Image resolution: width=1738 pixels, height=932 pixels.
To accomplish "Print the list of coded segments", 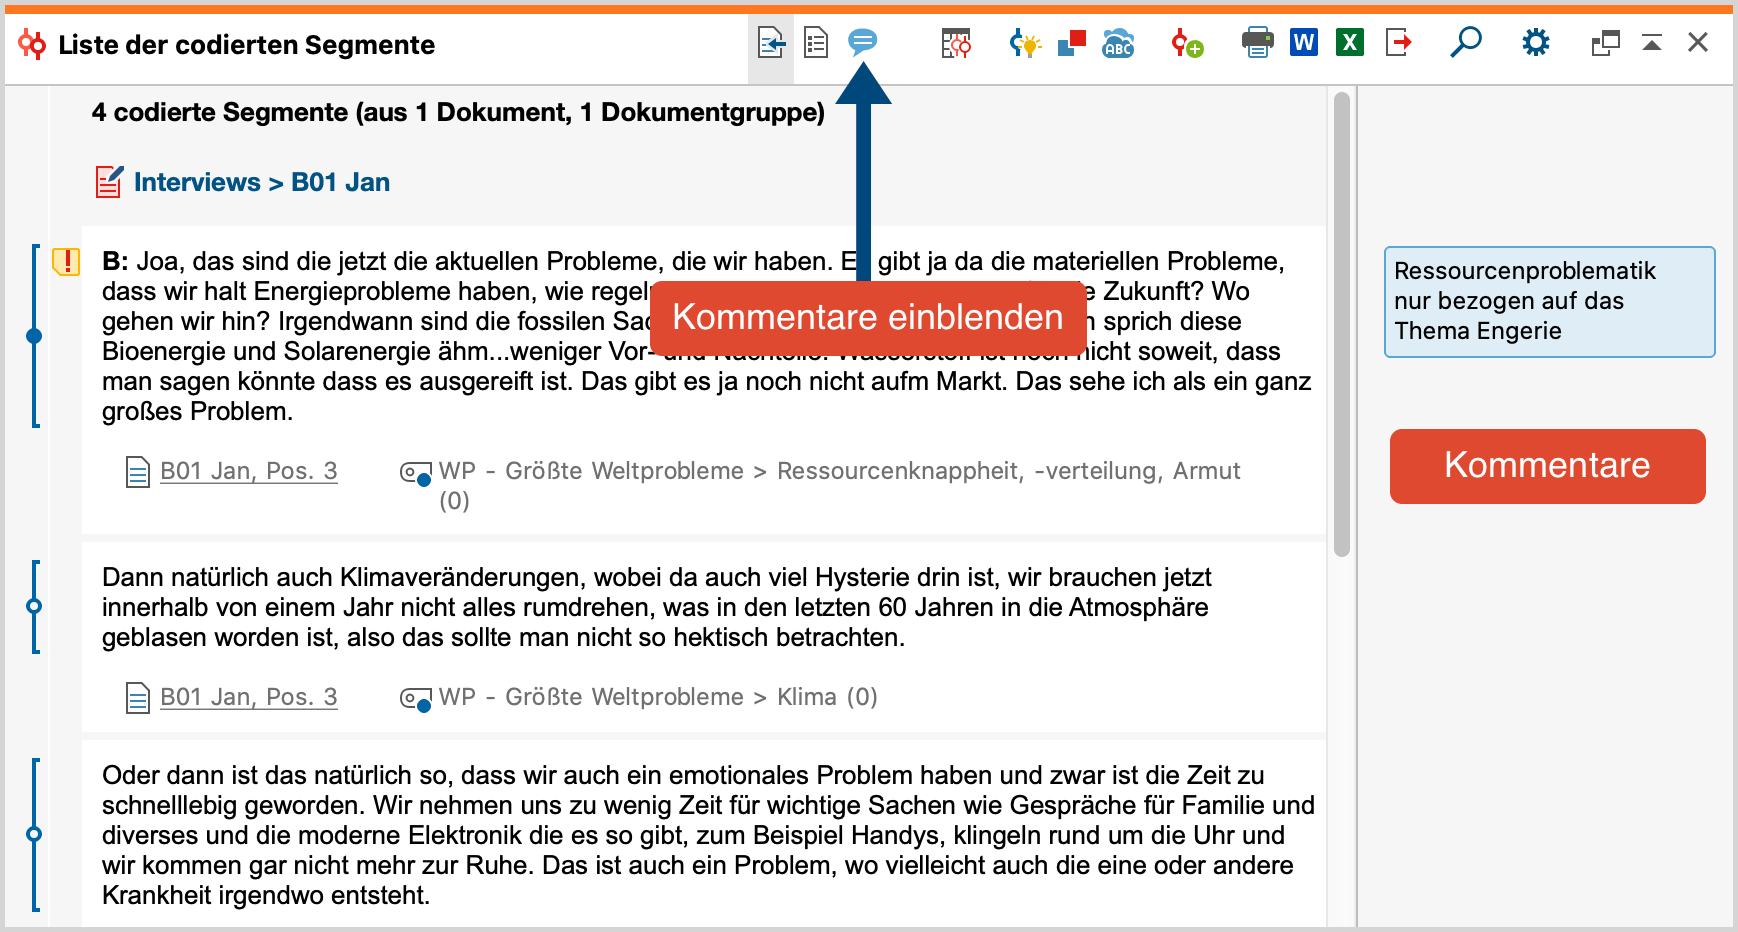I will coord(1257,43).
